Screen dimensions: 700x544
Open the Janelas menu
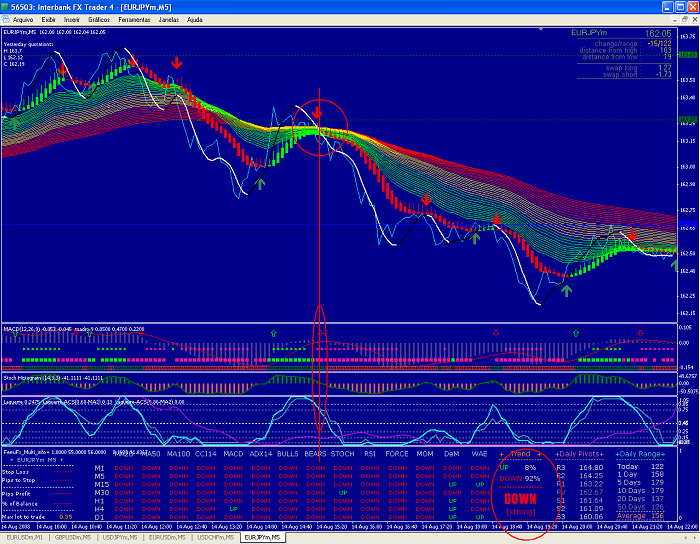[x=169, y=20]
